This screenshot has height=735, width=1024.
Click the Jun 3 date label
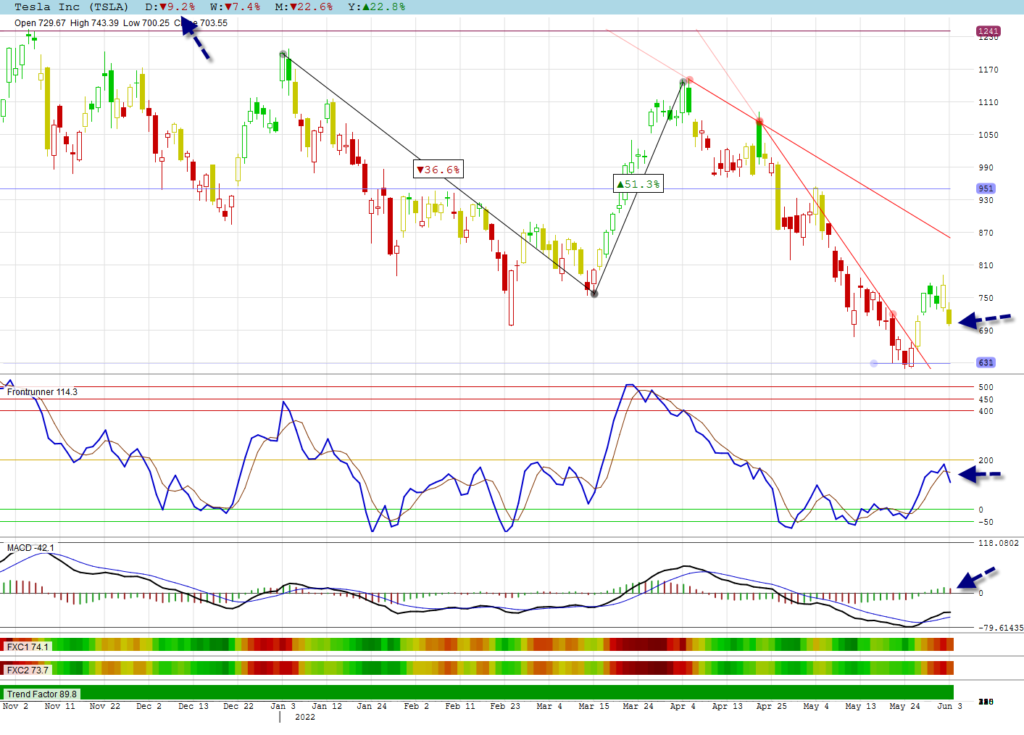coord(950,706)
